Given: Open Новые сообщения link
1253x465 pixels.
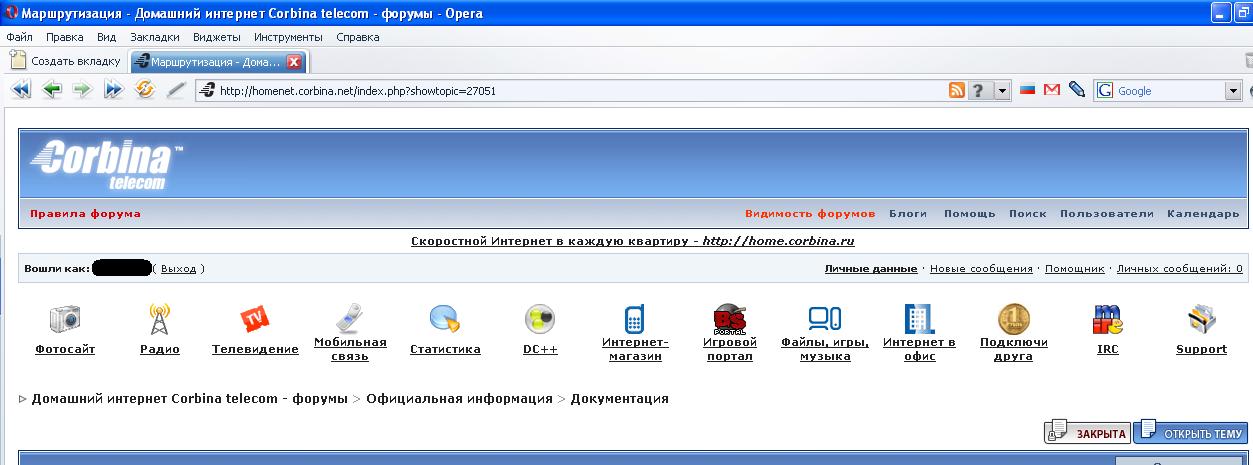Looking at the screenshot, I should tap(981, 269).
